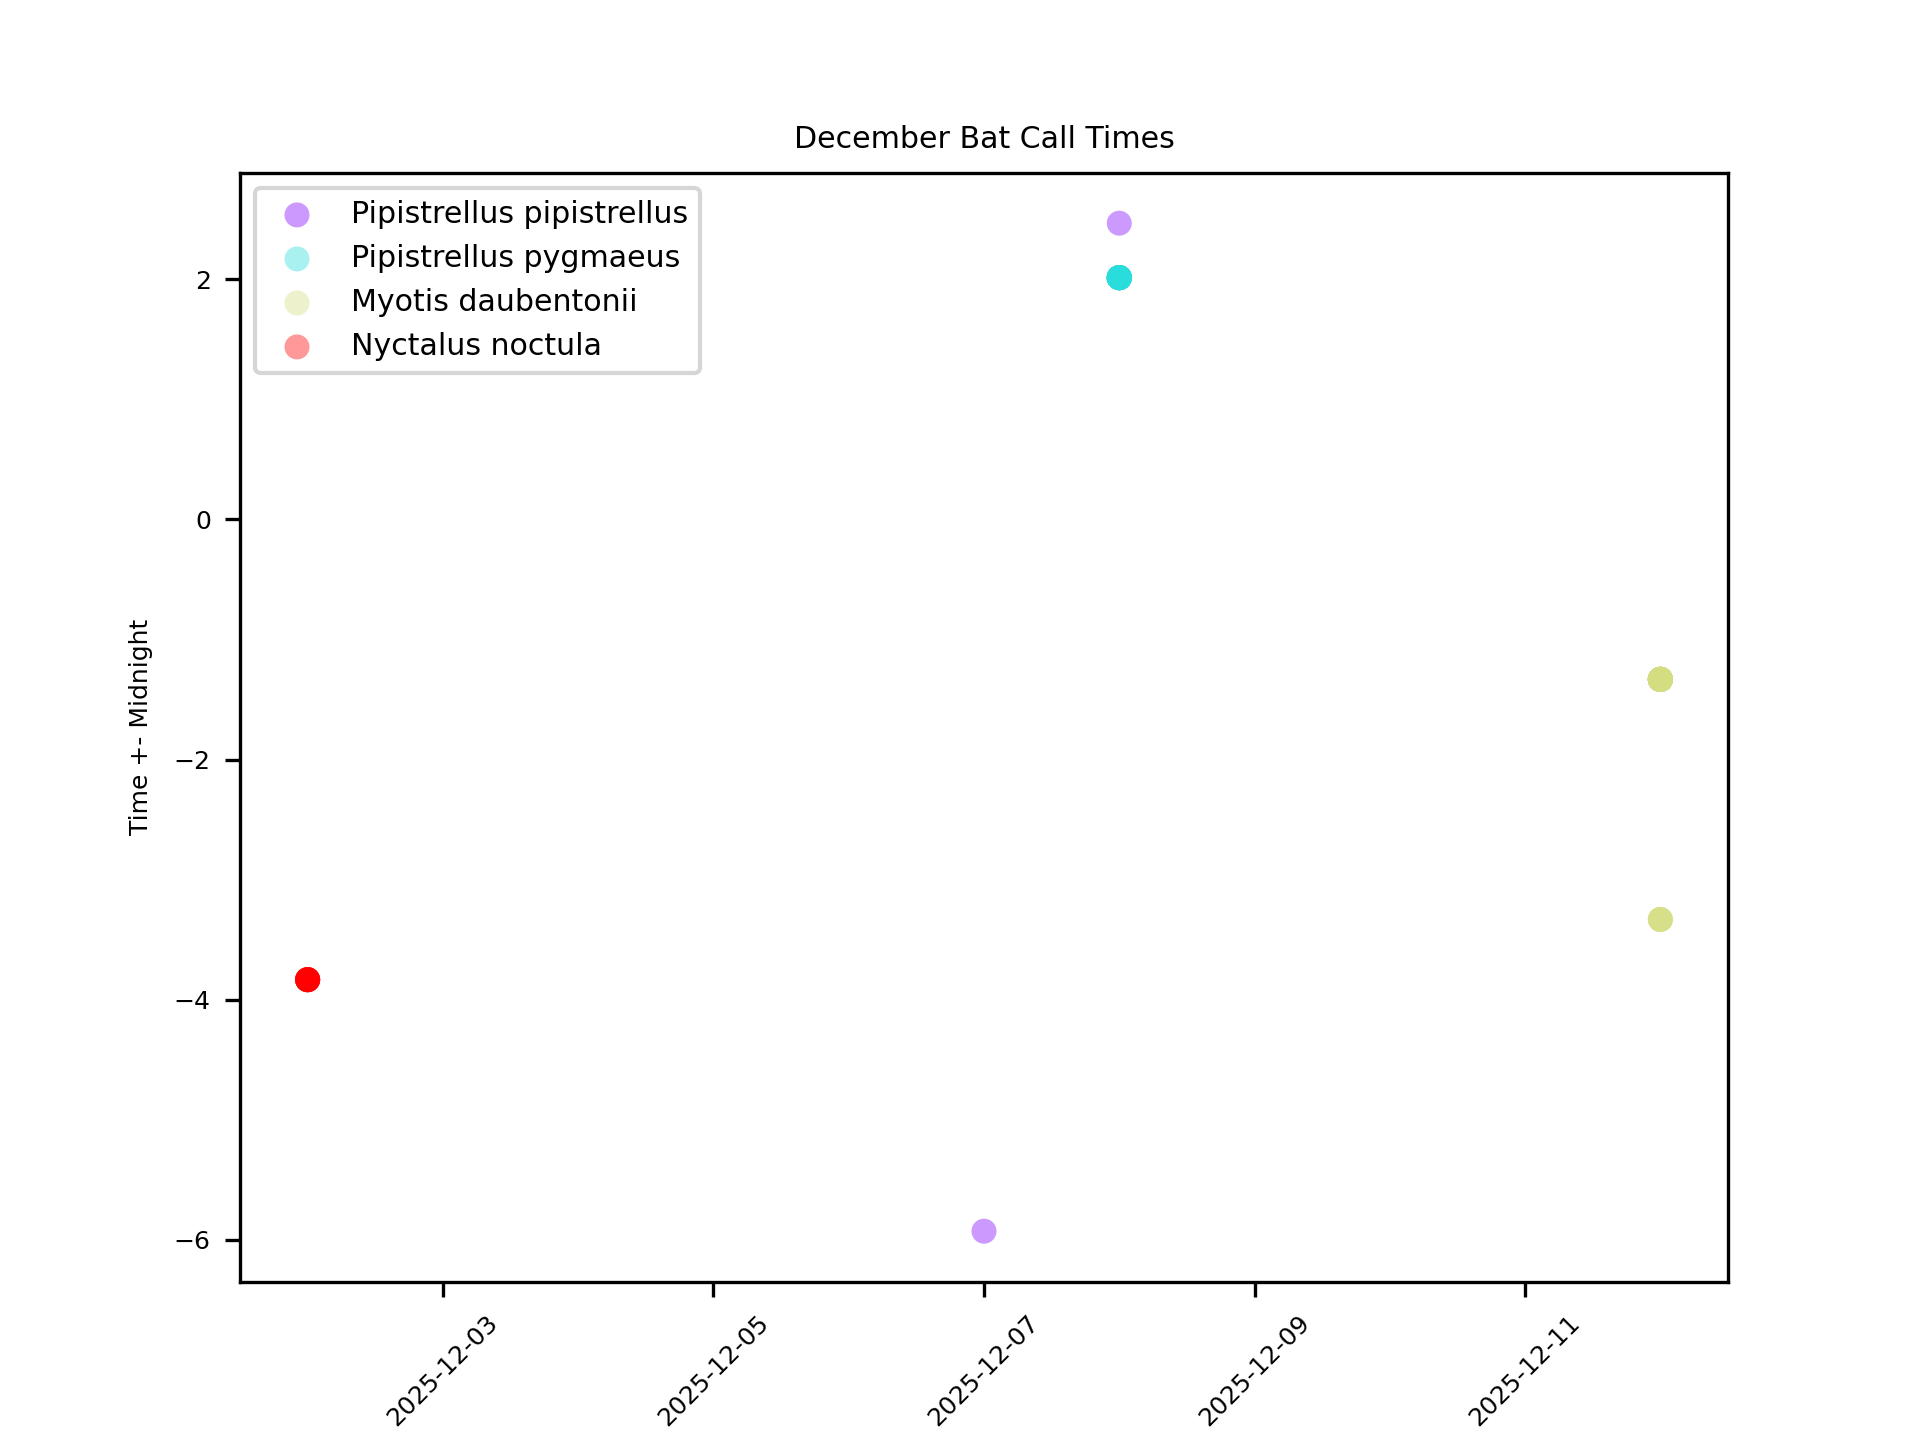Click the lower yellow-green Myotis daubentonii point
This screenshot has width=1920, height=1440.
[1660, 919]
